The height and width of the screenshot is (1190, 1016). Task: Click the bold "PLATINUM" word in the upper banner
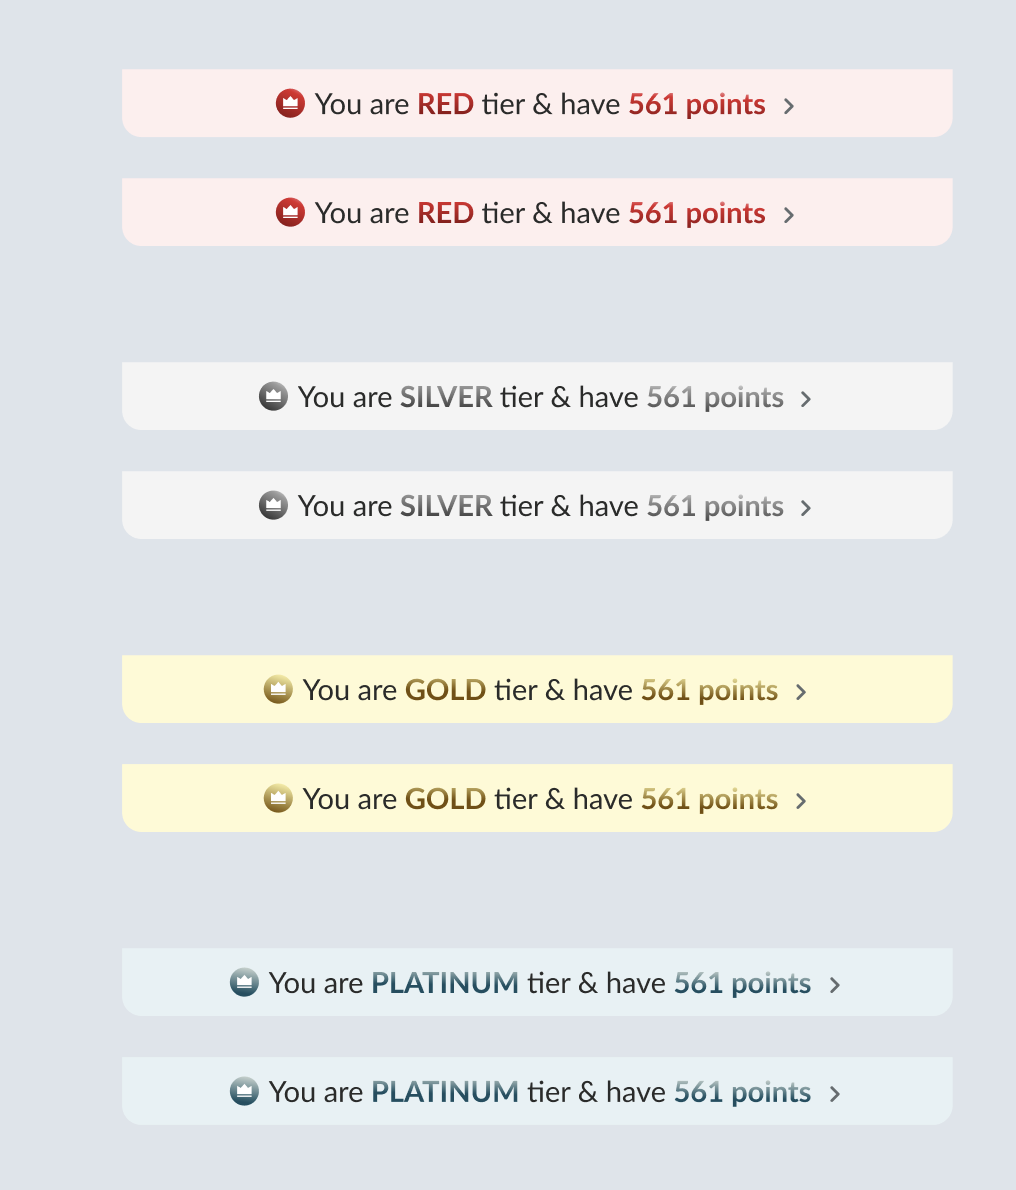[445, 983]
